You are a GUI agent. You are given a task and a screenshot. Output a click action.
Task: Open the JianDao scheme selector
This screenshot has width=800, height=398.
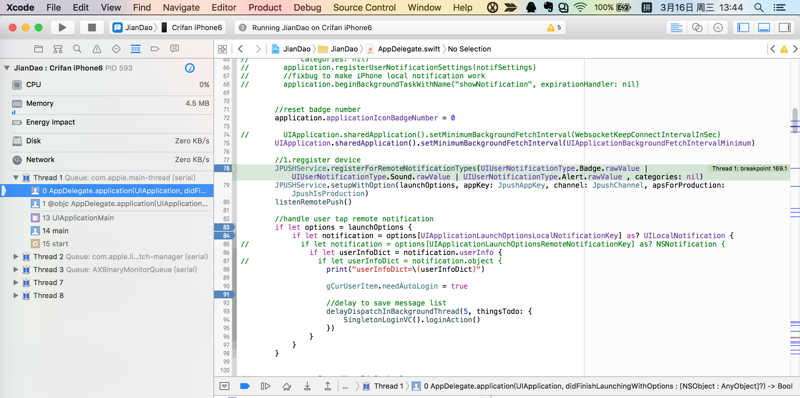pyautogui.click(x=133, y=28)
